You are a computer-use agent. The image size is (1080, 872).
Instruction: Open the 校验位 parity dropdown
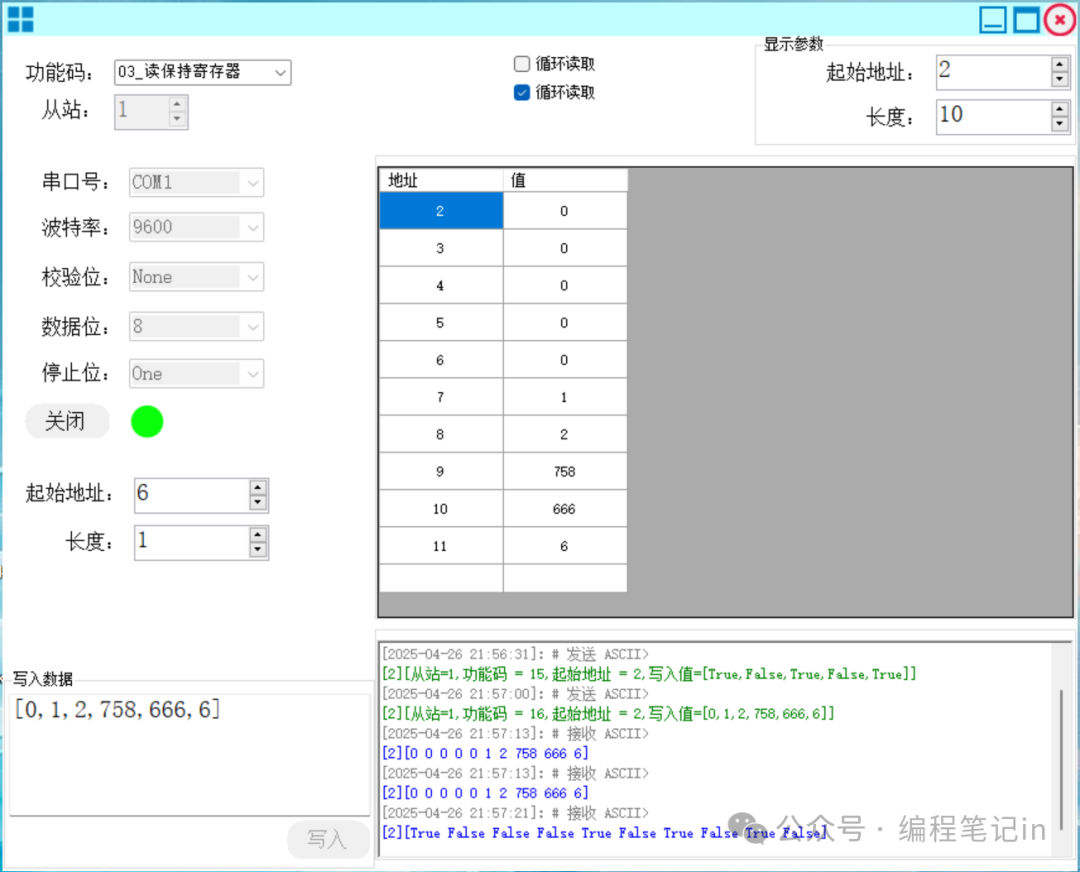pos(251,277)
